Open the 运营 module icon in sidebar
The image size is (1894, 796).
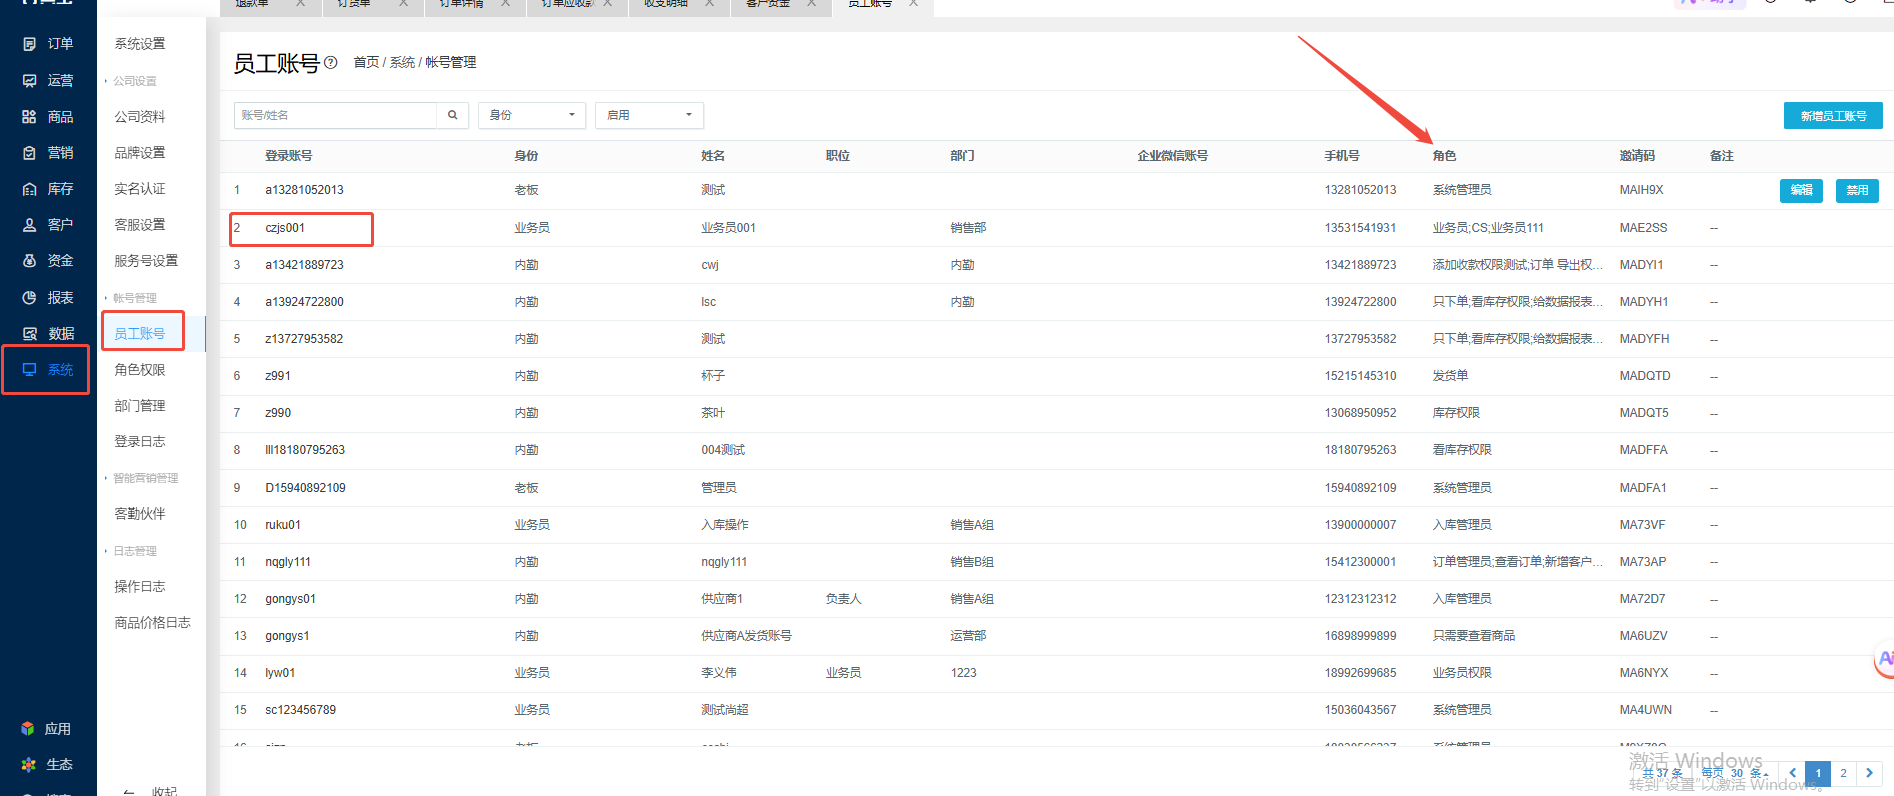coord(29,81)
